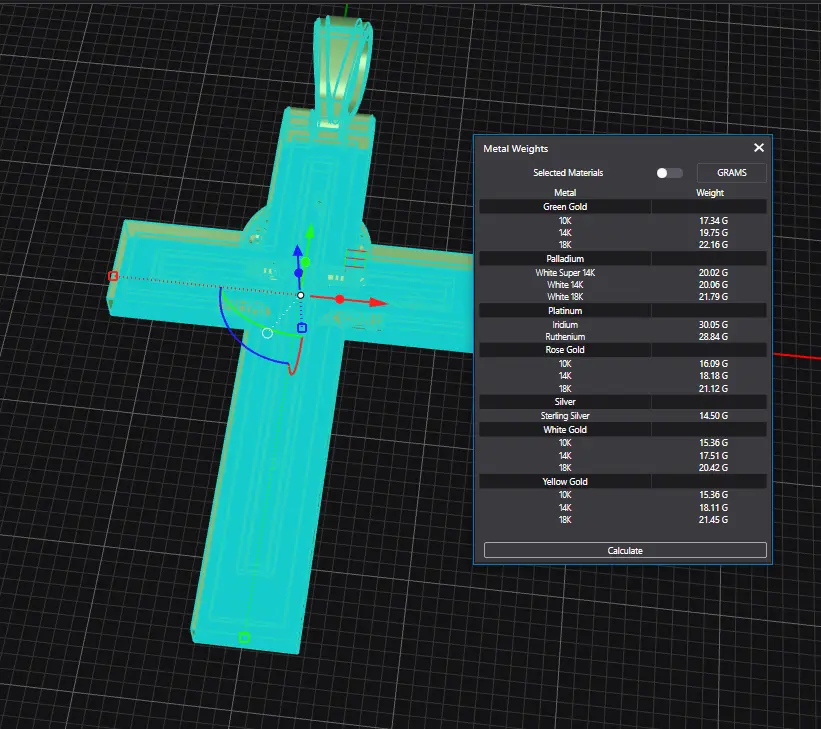Click the green square handle at the cross's bottom
Viewport: 821px width, 729px height.
244,637
